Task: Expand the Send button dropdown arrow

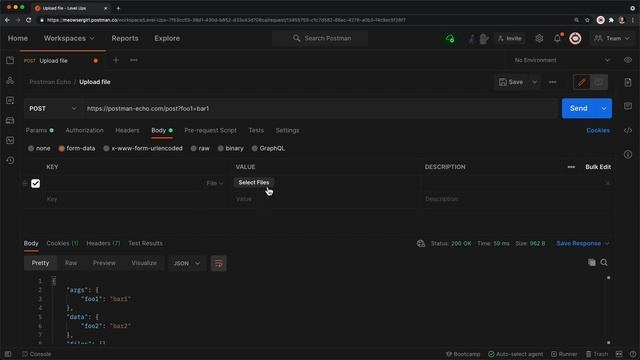Action: [604, 109]
